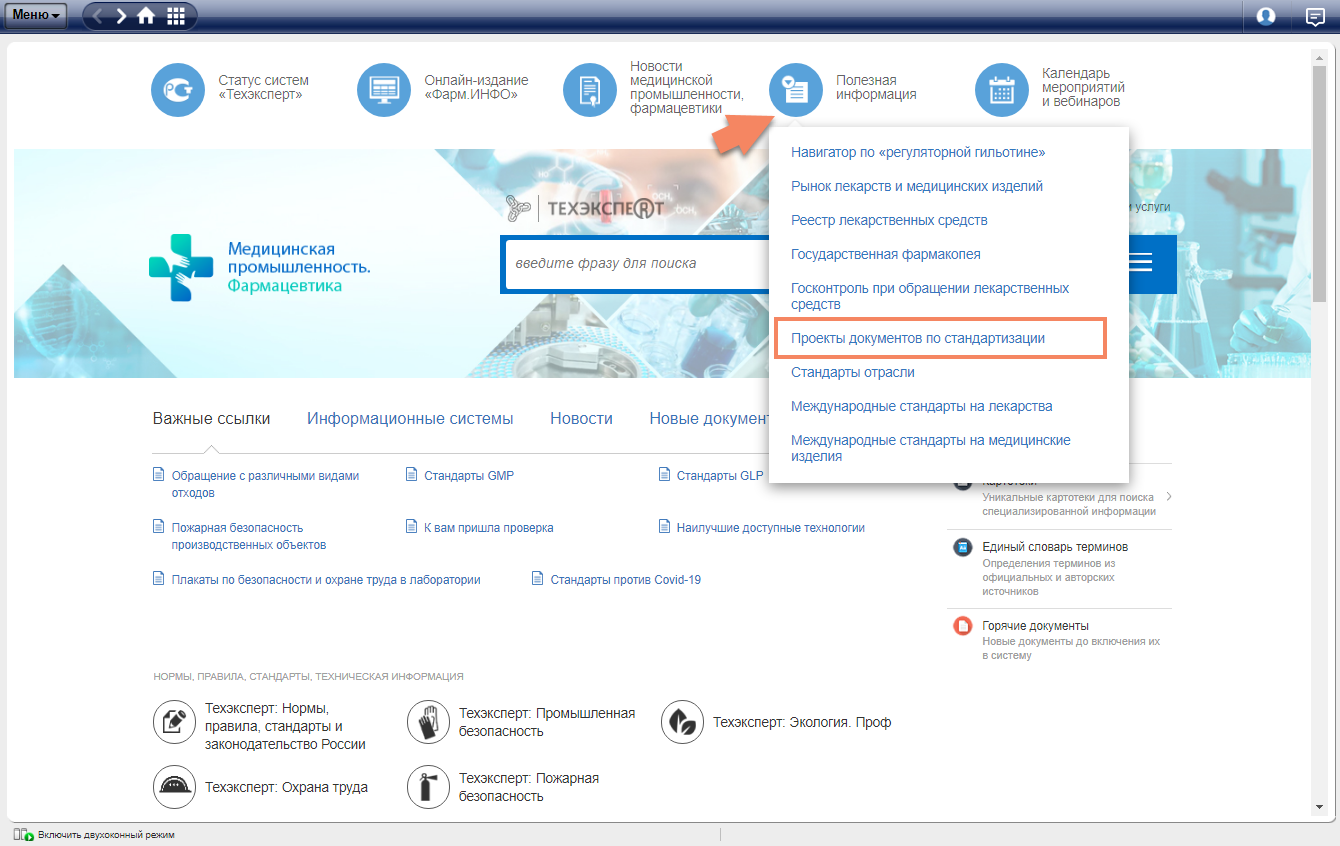The width and height of the screenshot is (1340, 846).
Task: Switch to Информационные системы tab
Action: pos(410,418)
